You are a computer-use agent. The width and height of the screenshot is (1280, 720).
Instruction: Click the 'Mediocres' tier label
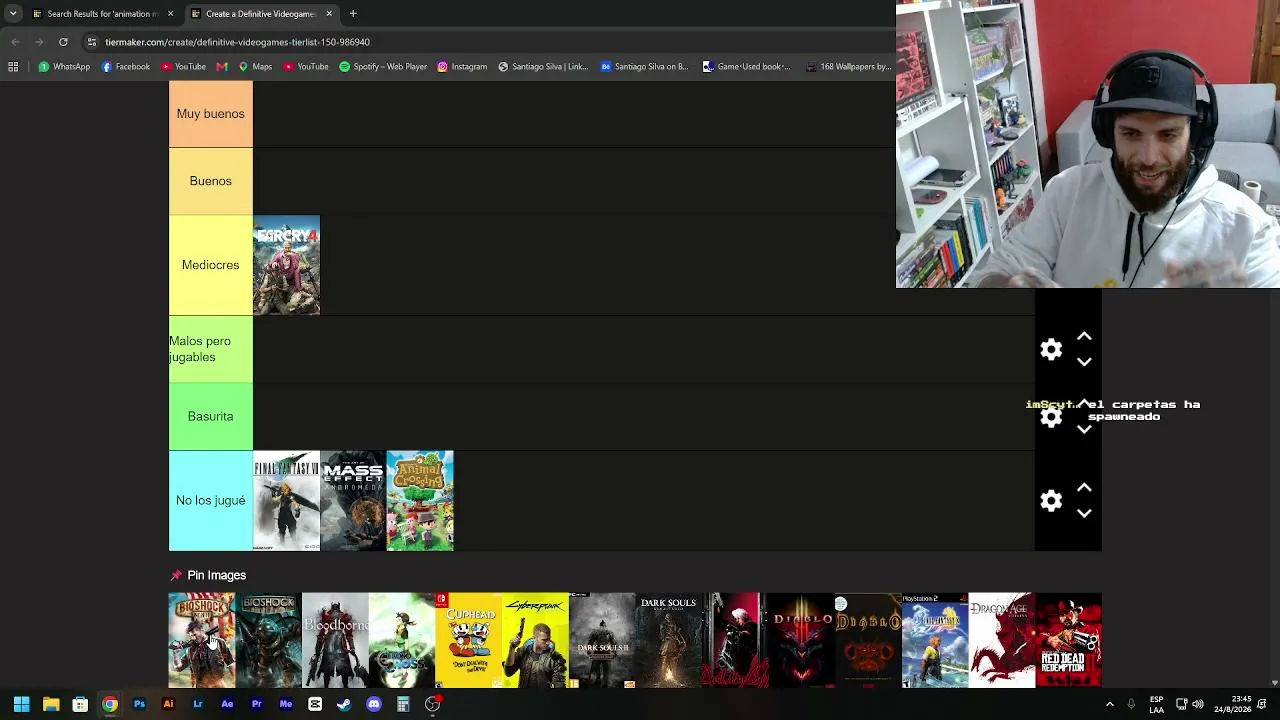click(x=210, y=265)
